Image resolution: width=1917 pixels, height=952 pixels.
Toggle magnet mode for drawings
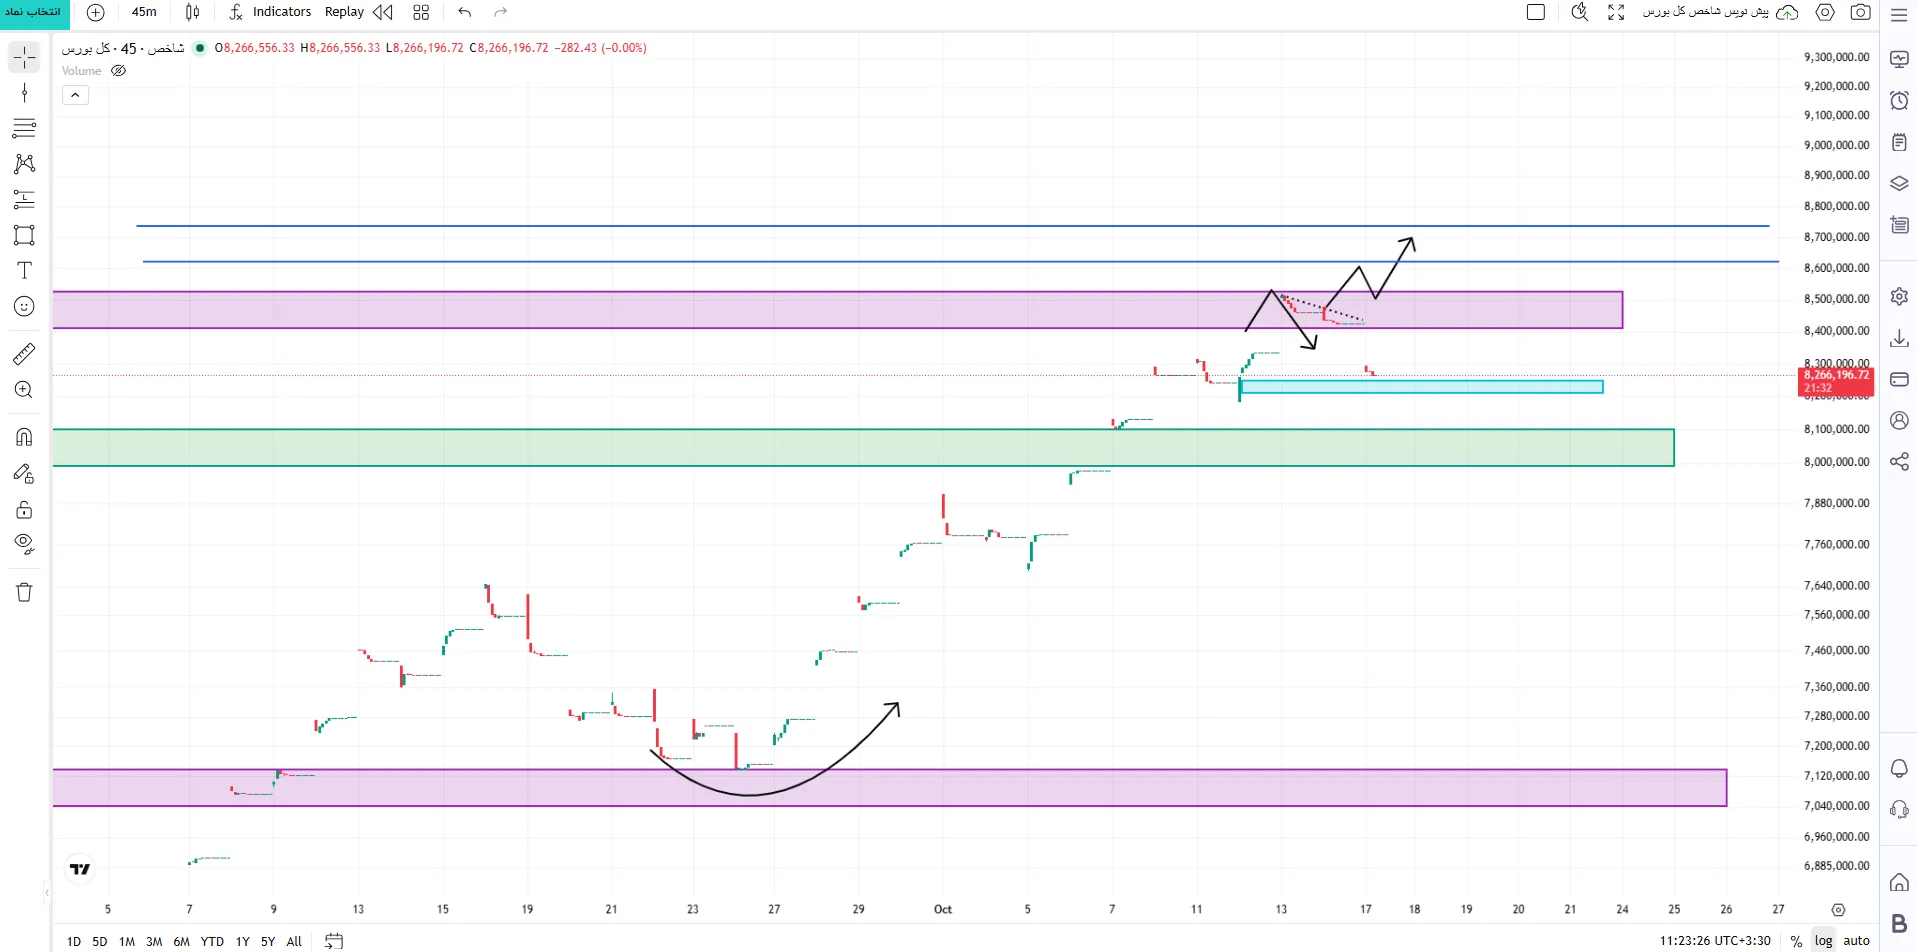pos(24,437)
